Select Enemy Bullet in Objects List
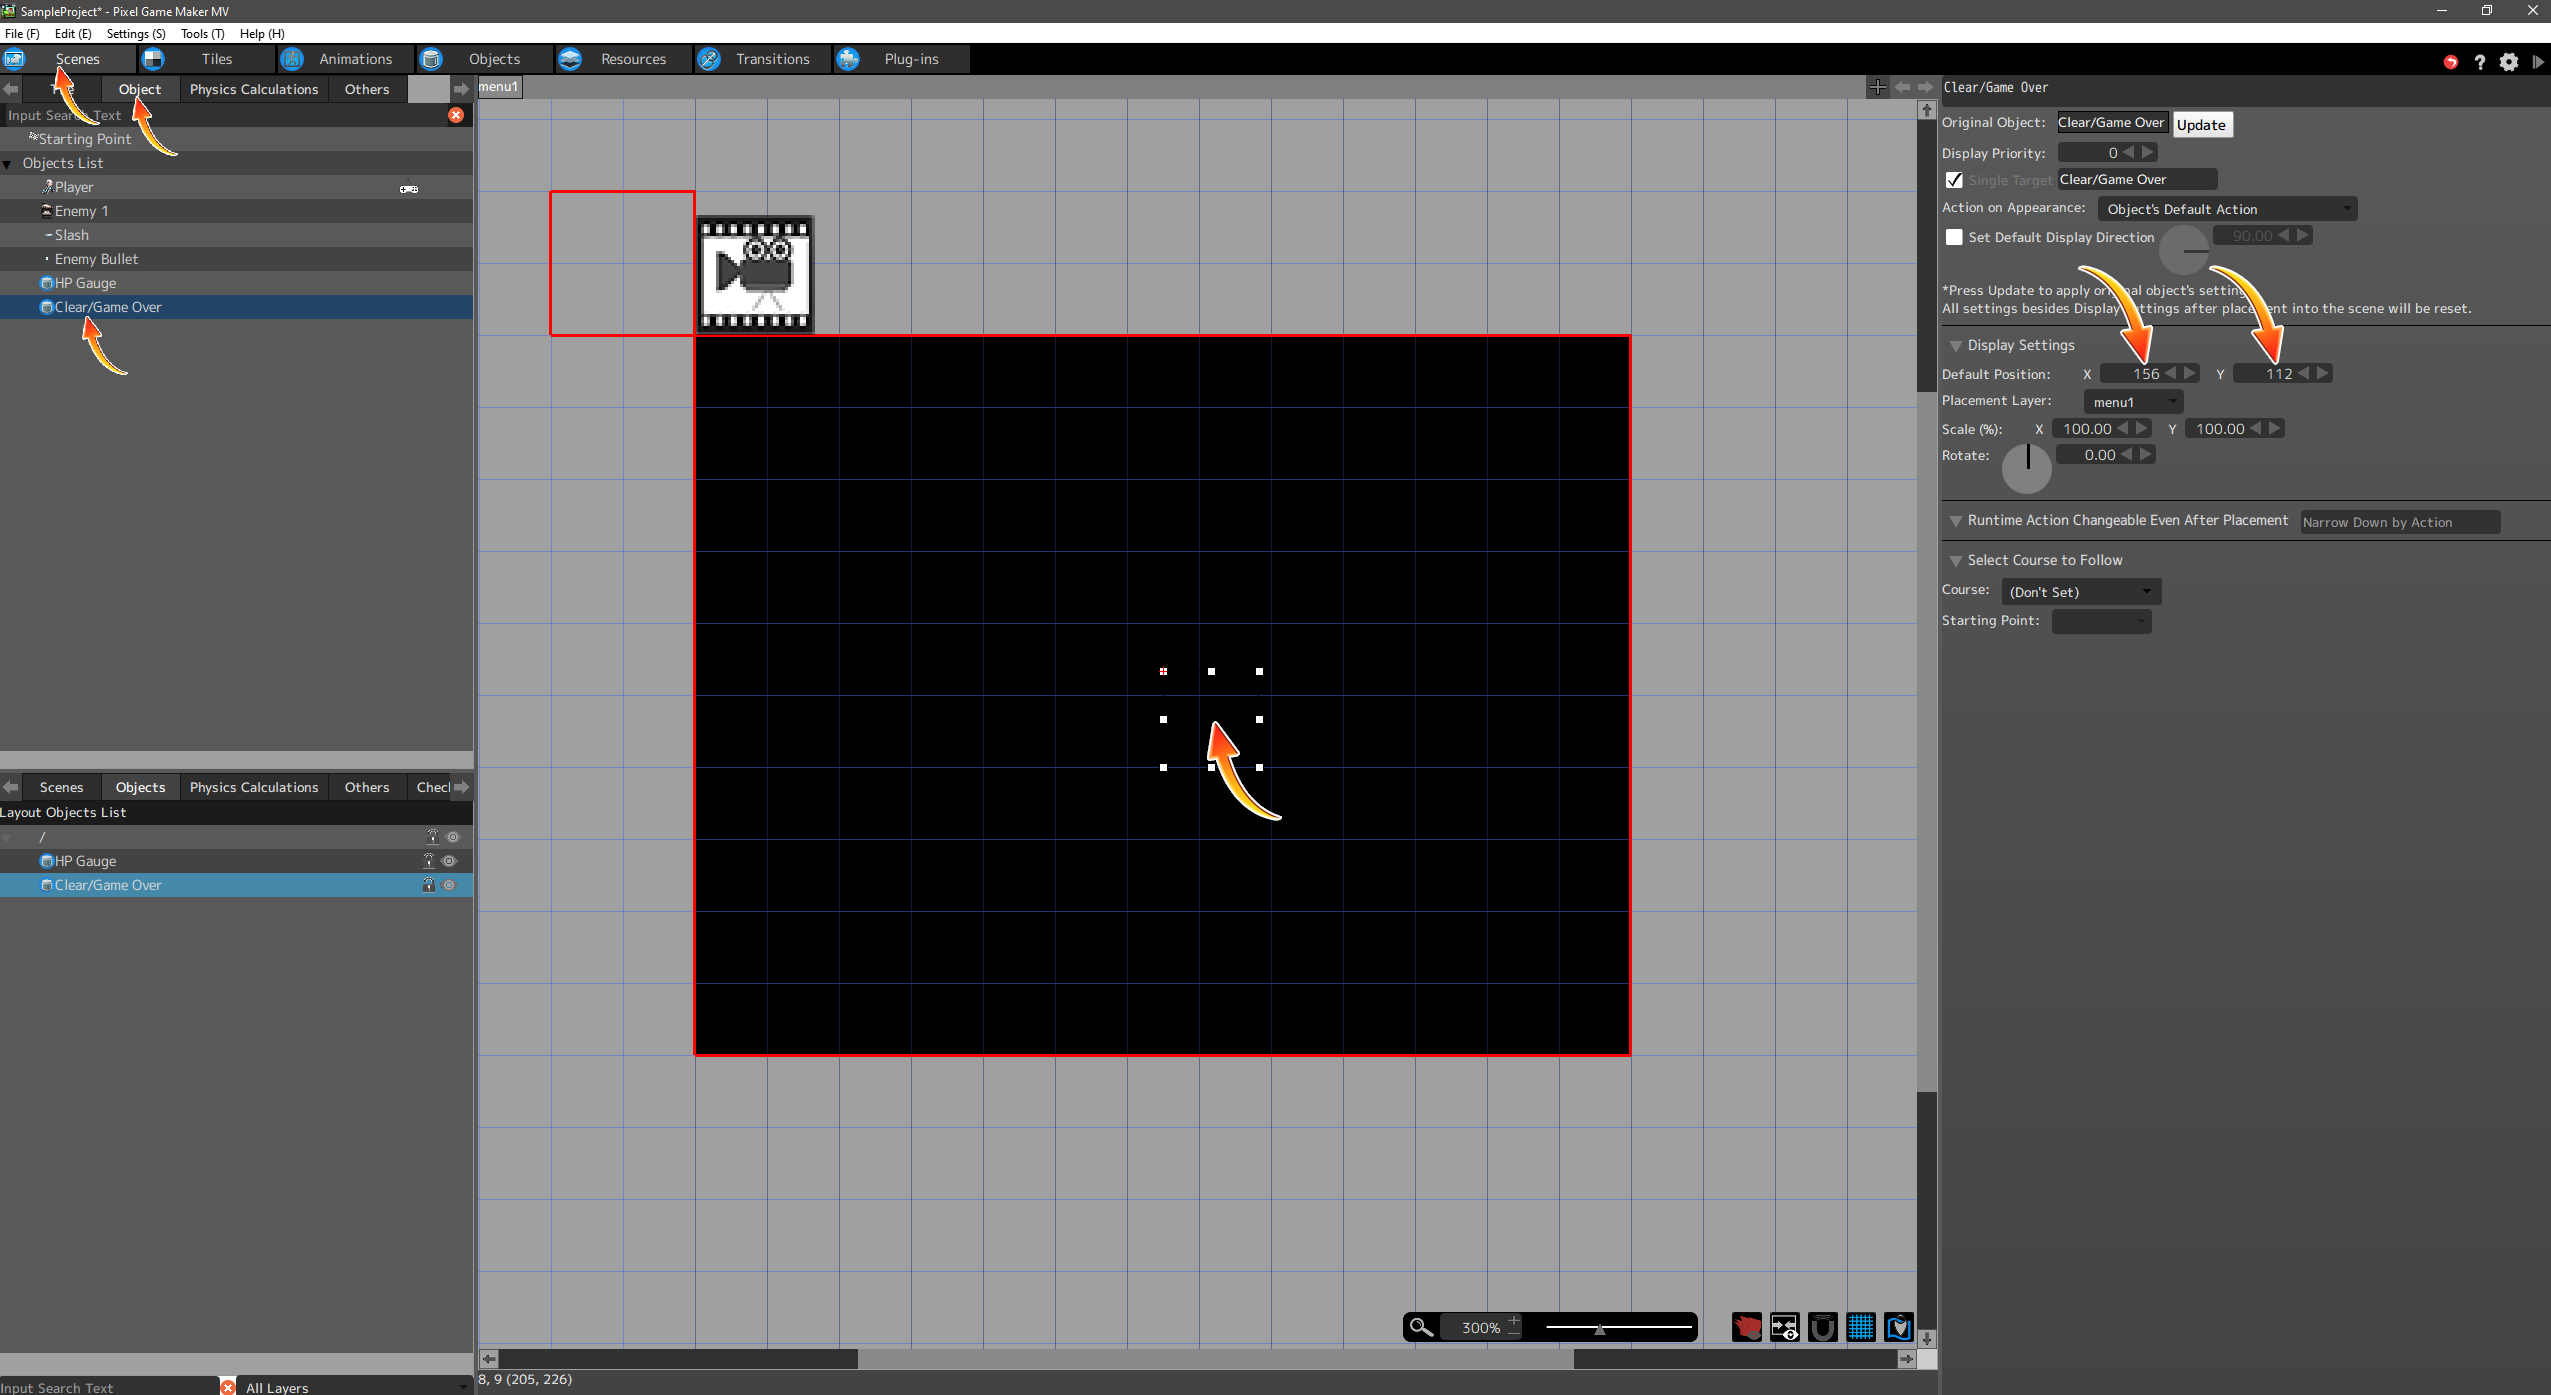 click(x=96, y=259)
